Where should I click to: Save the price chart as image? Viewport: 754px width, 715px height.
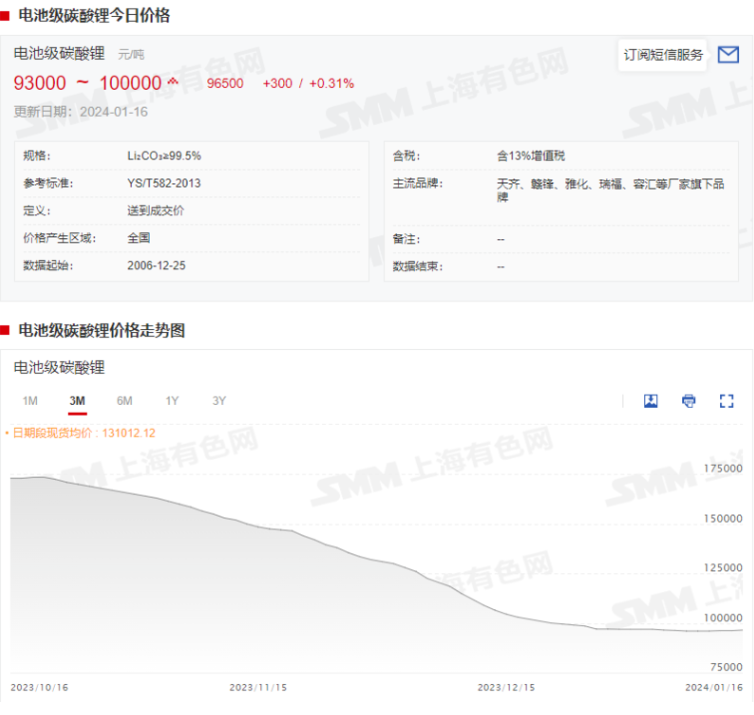650,401
